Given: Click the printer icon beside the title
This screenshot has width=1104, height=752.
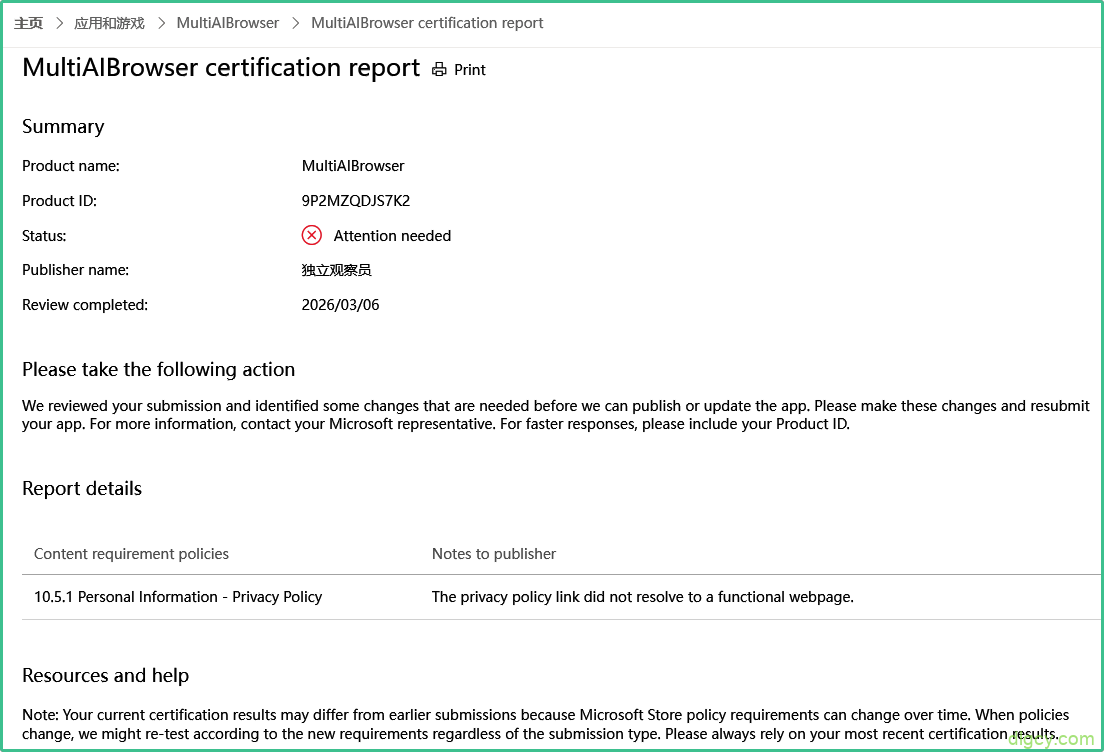Looking at the screenshot, I should [x=439, y=70].
